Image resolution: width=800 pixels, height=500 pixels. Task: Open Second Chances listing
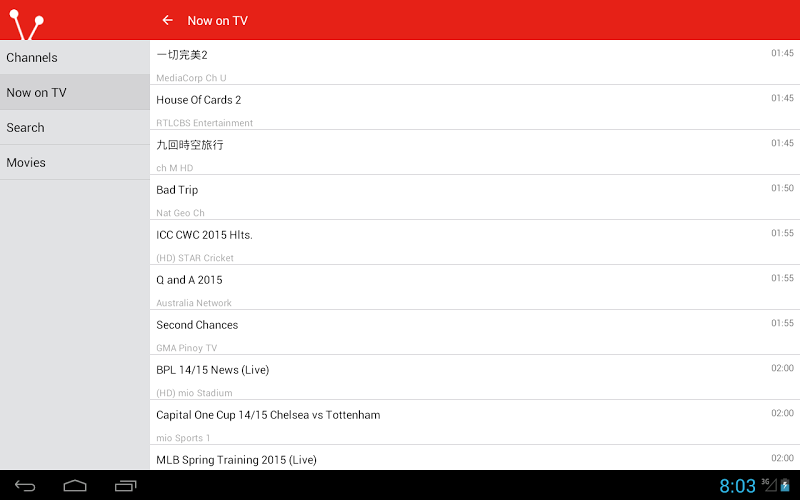pos(475,332)
